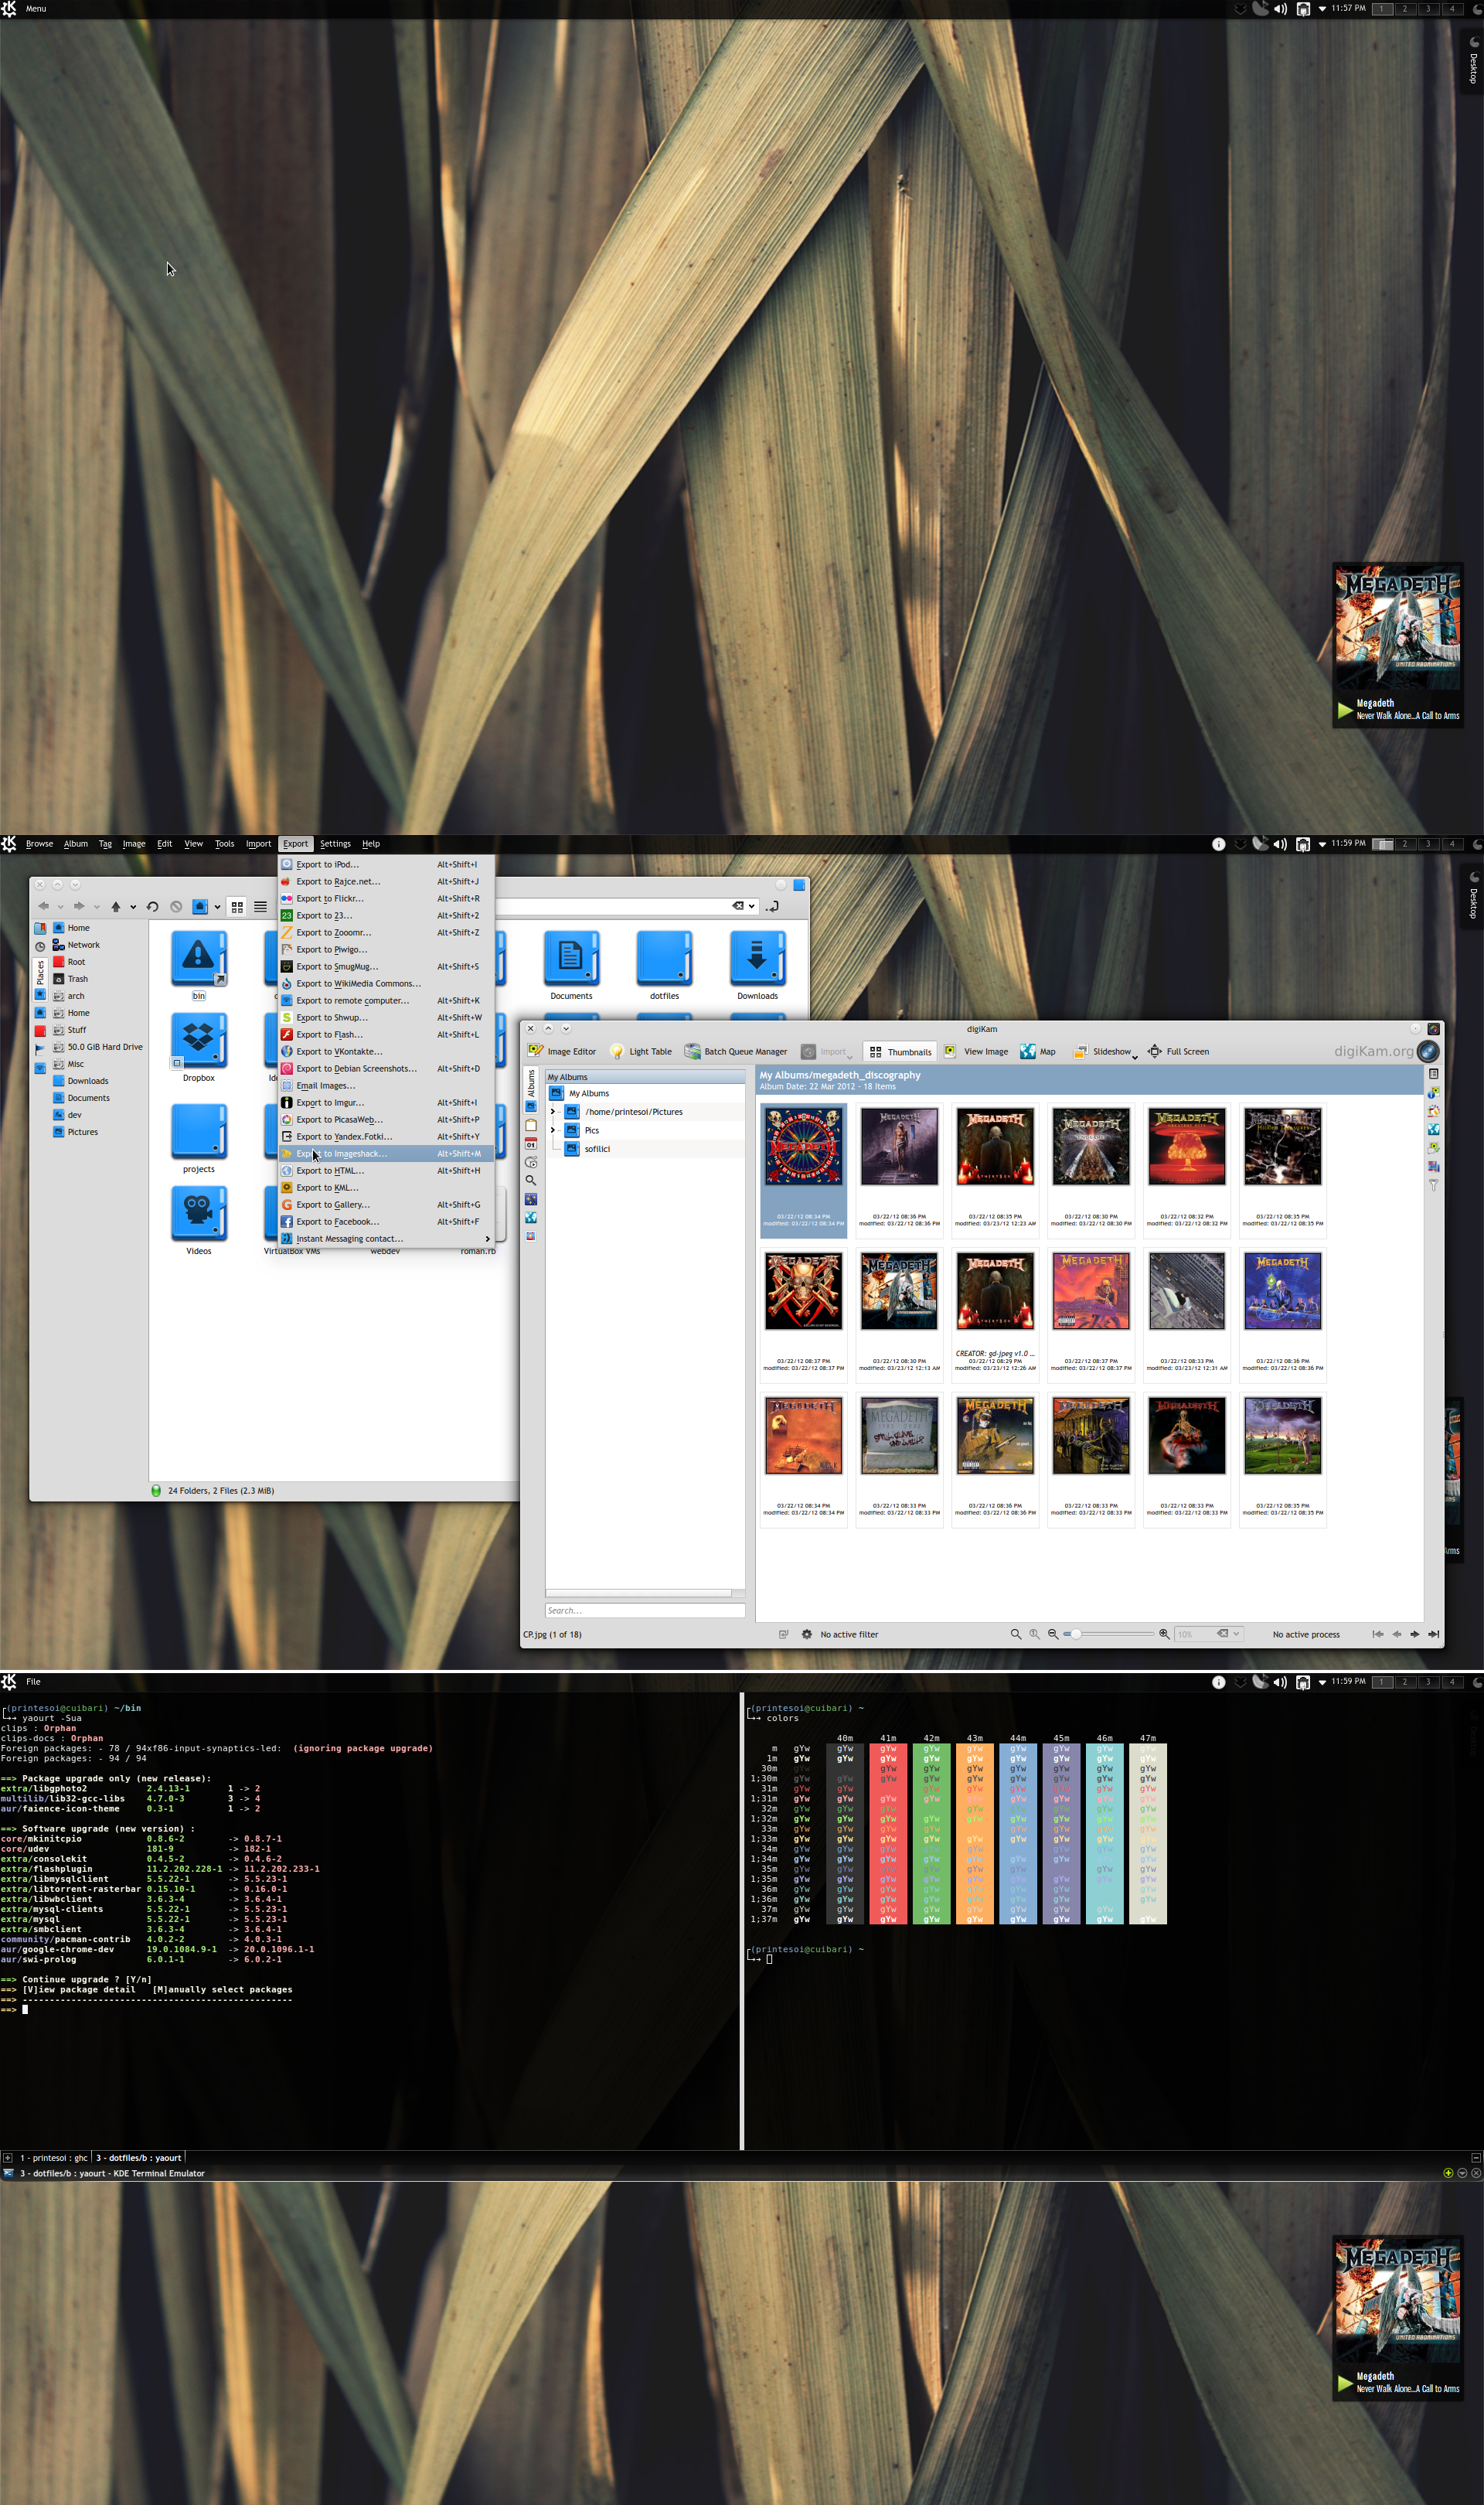Select the Export to PicasaWeb entry
1484x2505 pixels.
387,1120
